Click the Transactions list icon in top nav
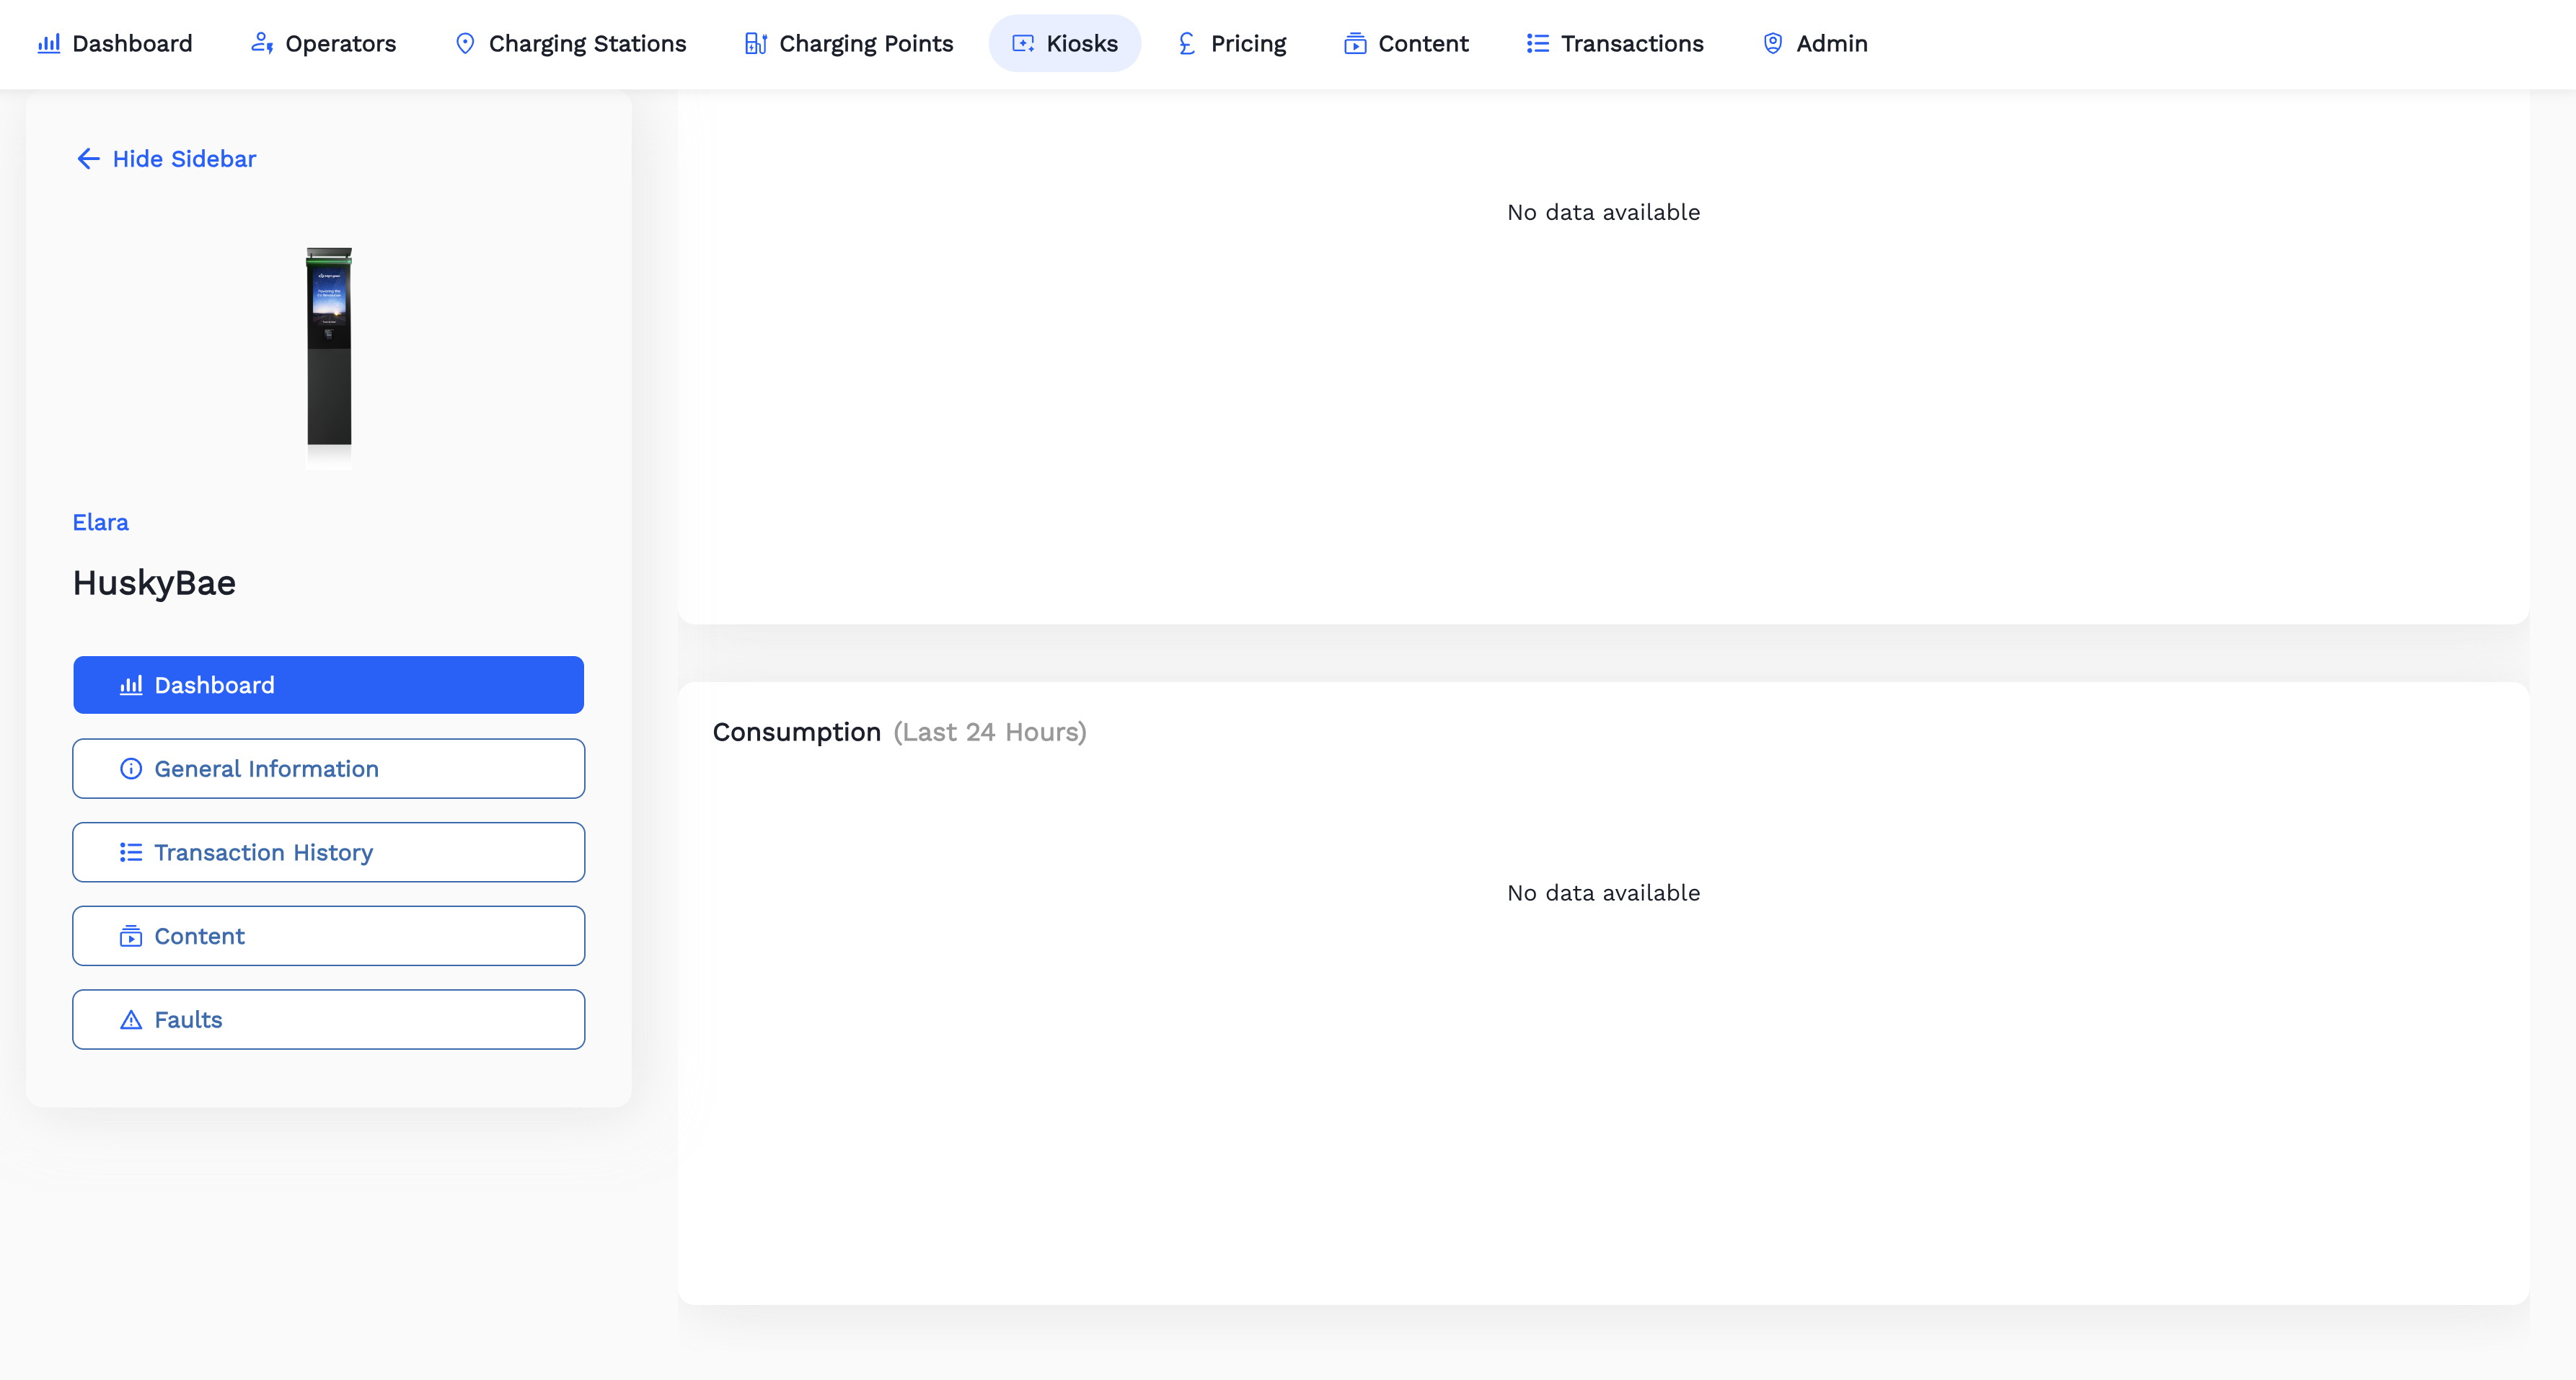Image resolution: width=2576 pixels, height=1380 pixels. pyautogui.click(x=1538, y=43)
